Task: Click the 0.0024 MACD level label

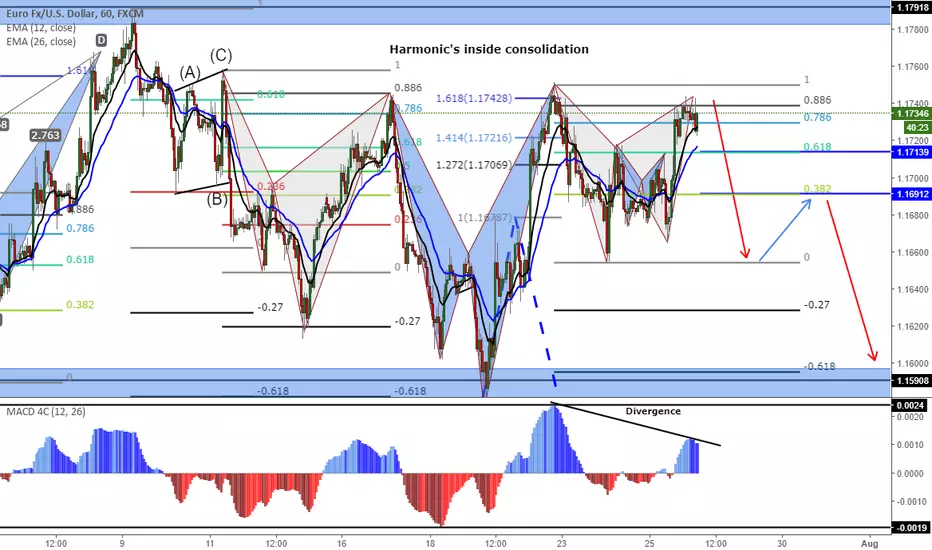Action: click(x=910, y=406)
